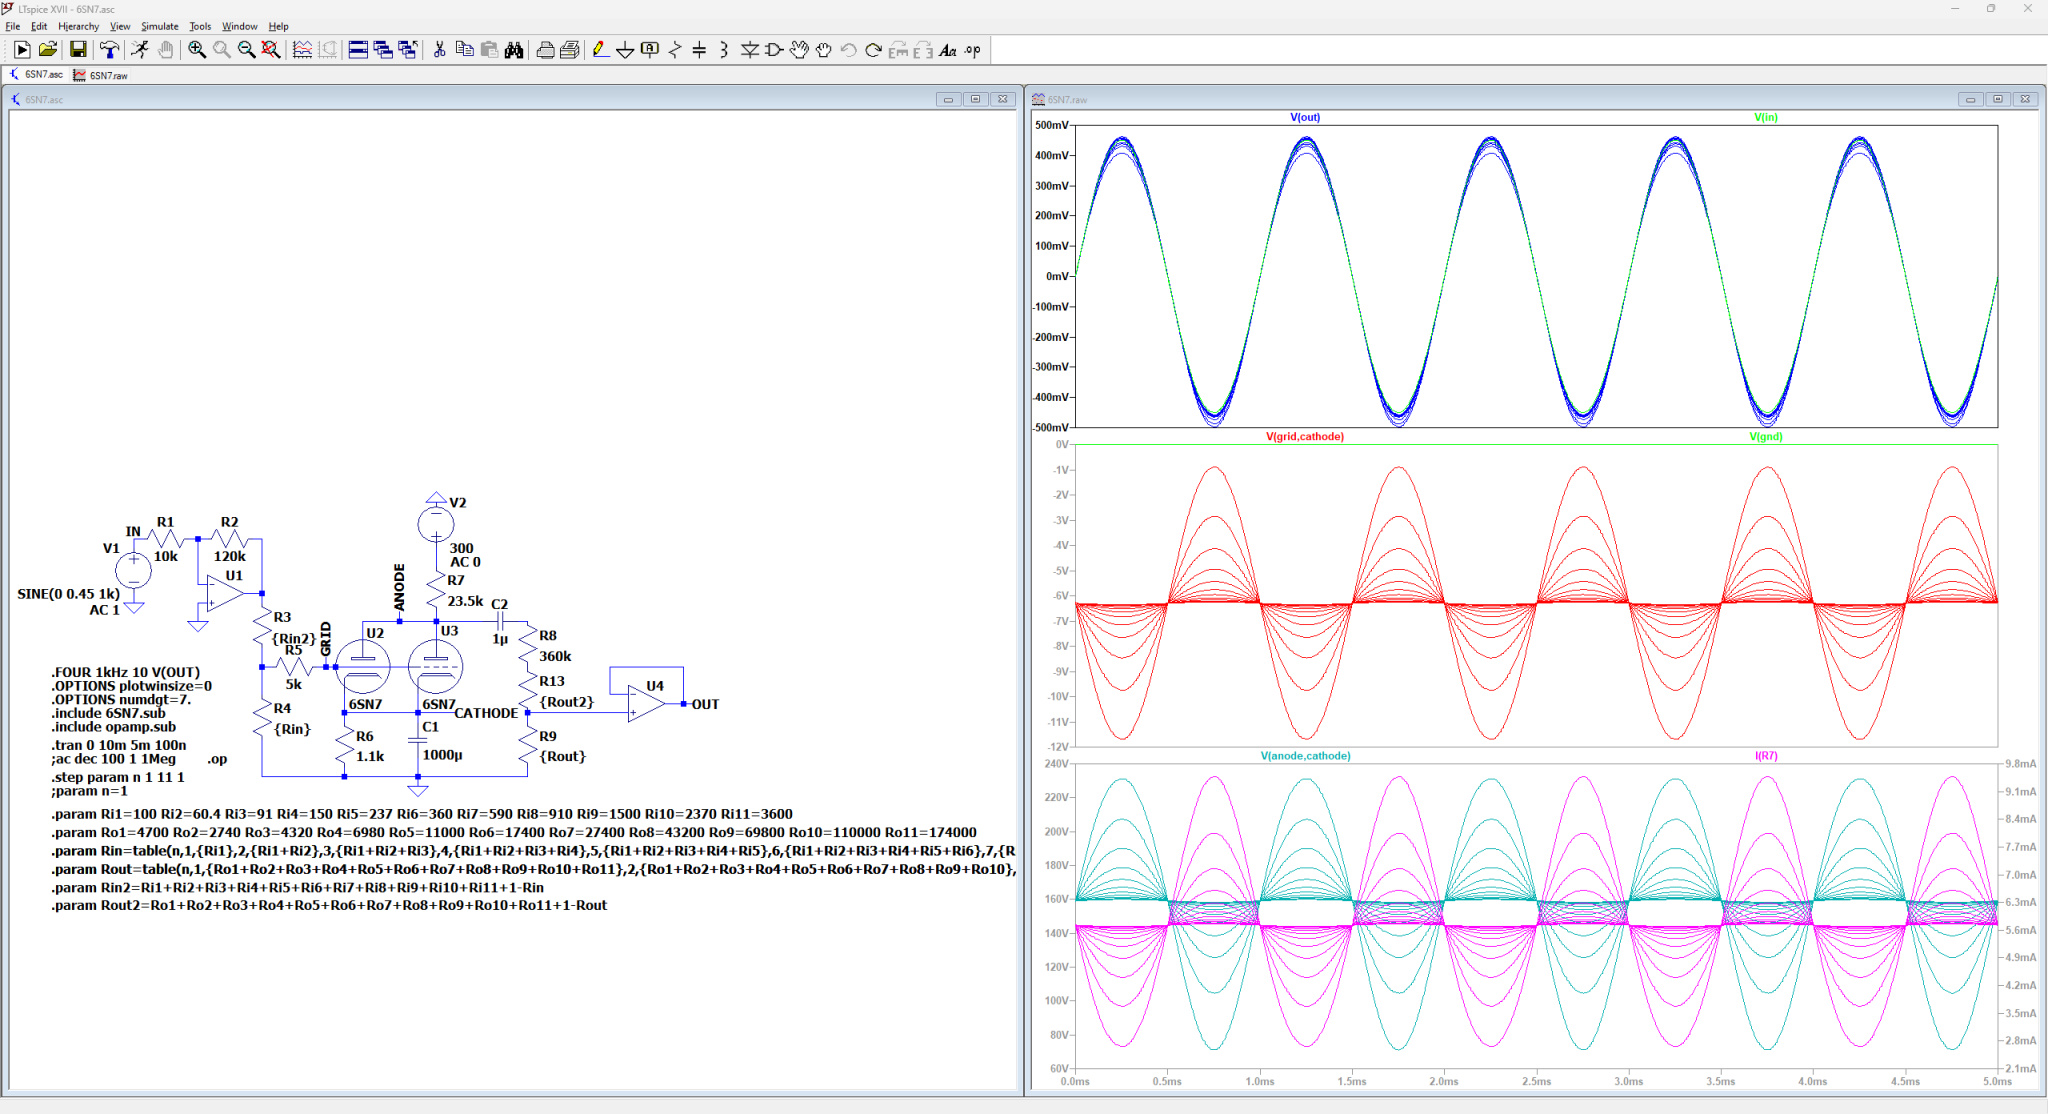Select the .tran 0 10m 5m 100n directive

[x=118, y=745]
